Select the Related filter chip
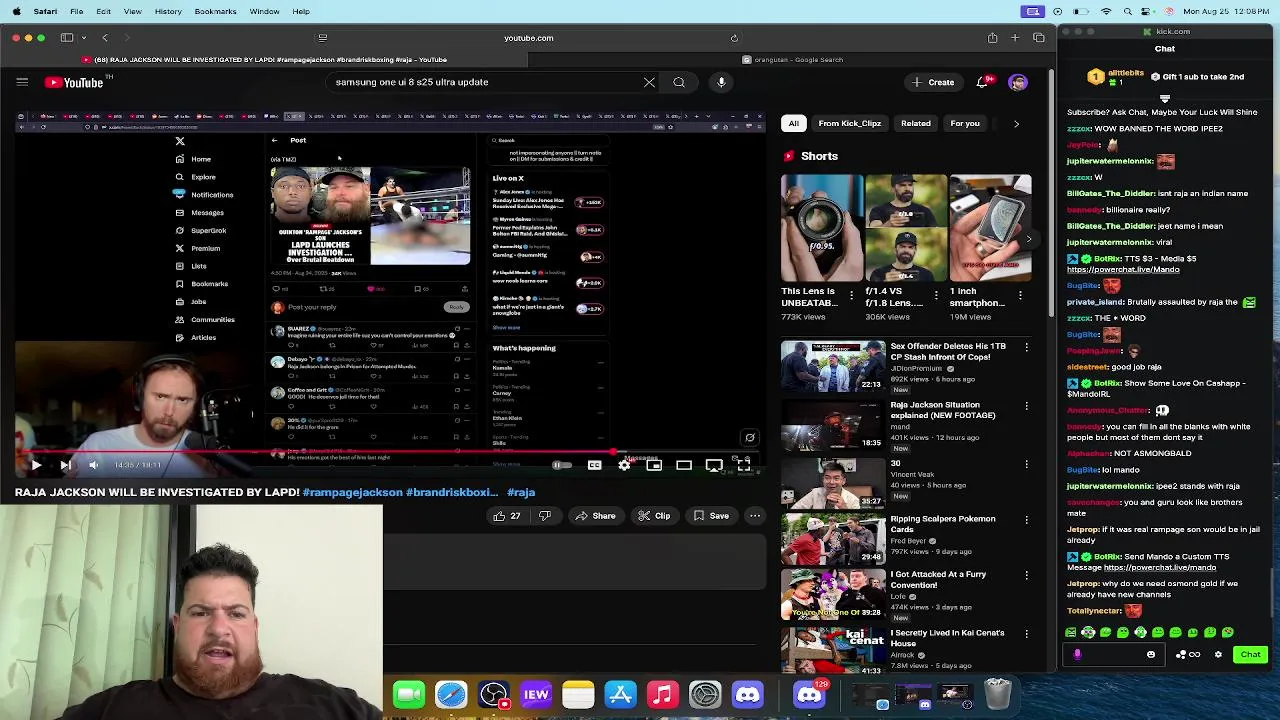Image resolution: width=1280 pixels, height=720 pixels. pos(916,123)
